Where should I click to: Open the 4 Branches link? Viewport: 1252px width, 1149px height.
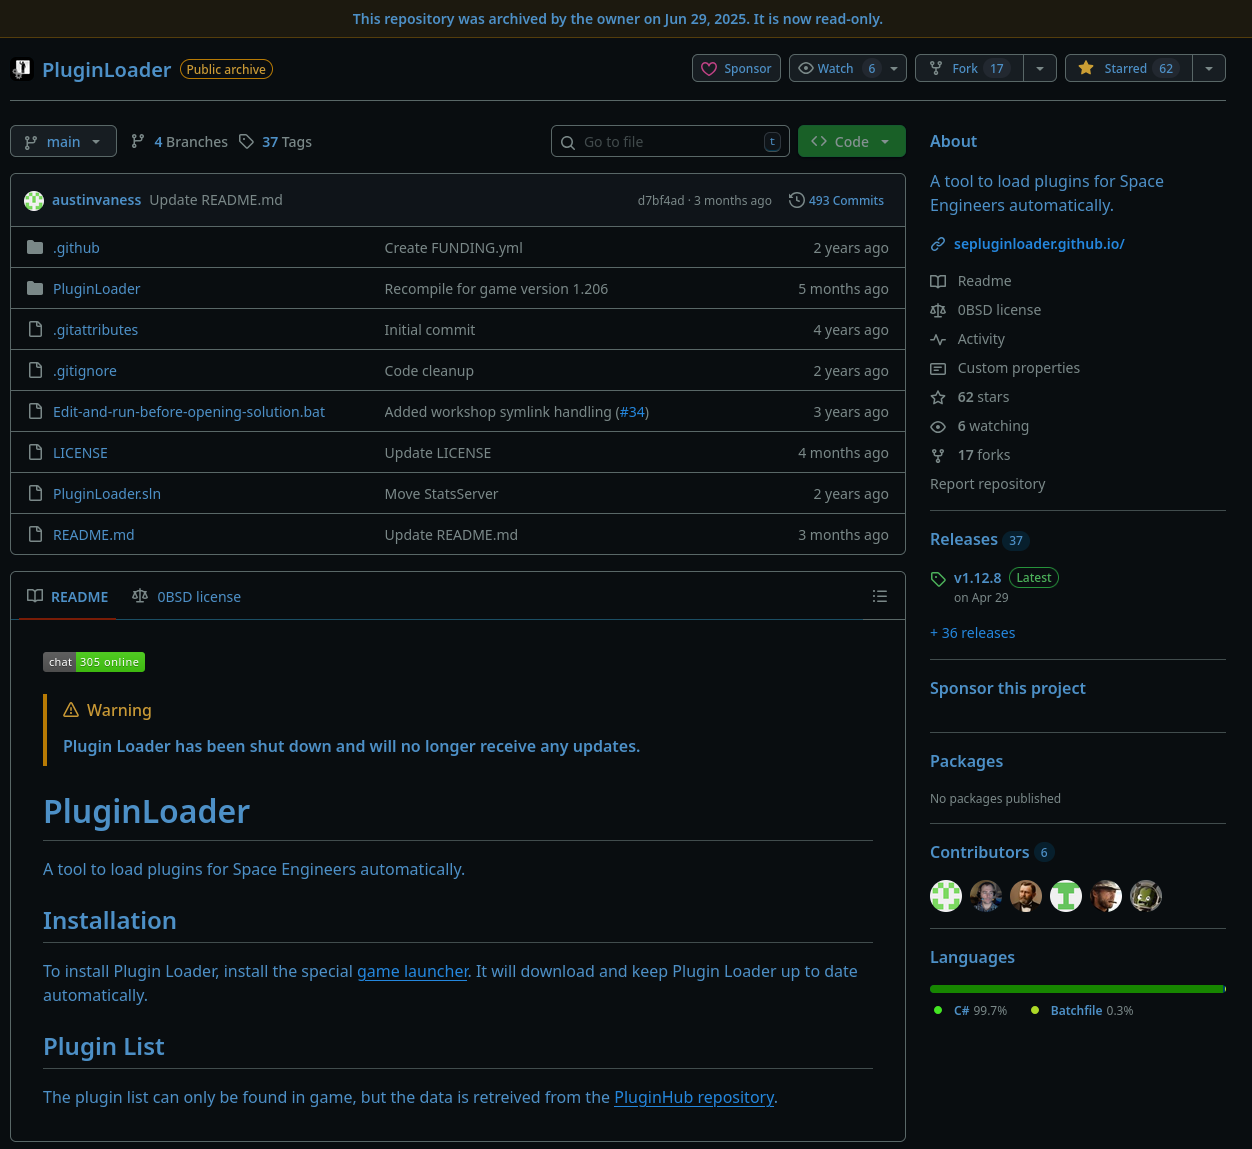(180, 142)
